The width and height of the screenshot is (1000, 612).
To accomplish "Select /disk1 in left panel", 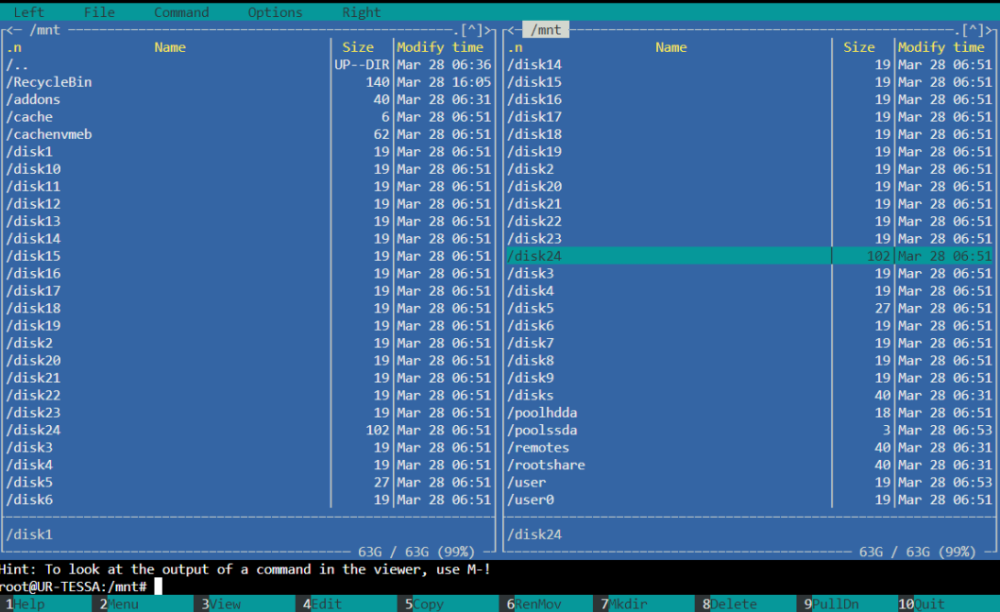I will pos(249,151).
